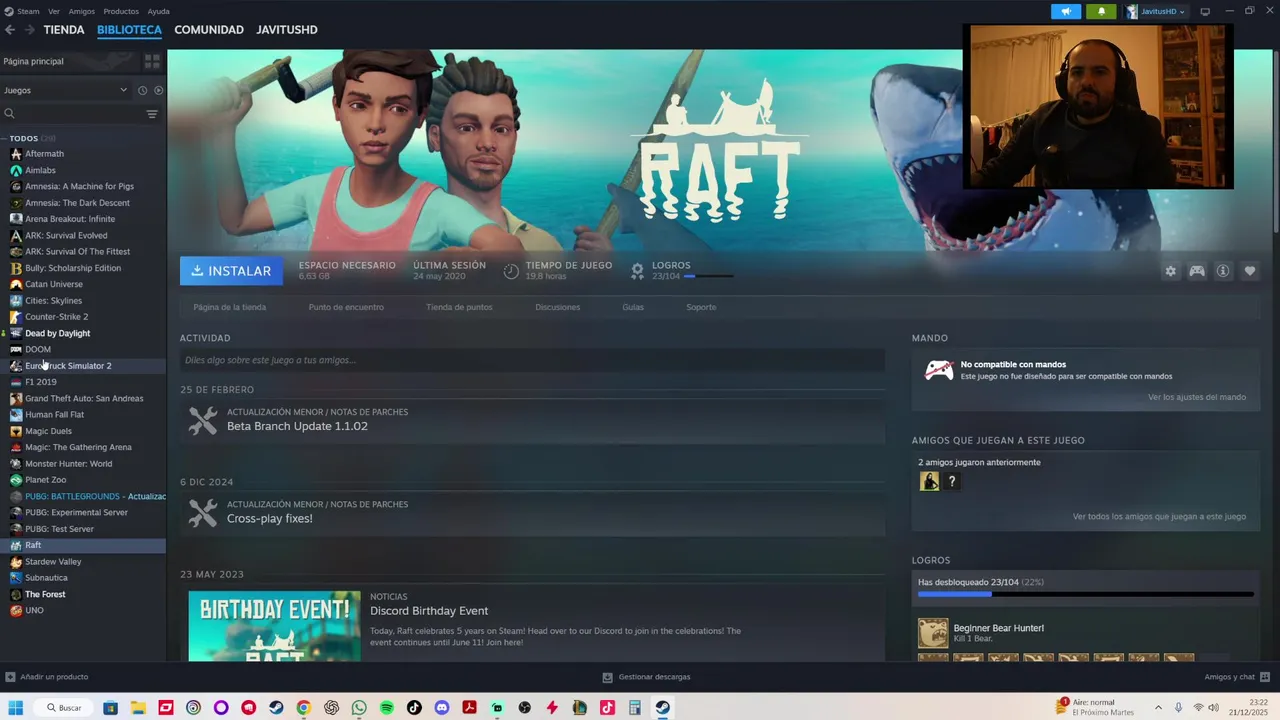1280x720 pixels.
Task: Open Beta Branch Update wrench icon
Action: [203, 420]
